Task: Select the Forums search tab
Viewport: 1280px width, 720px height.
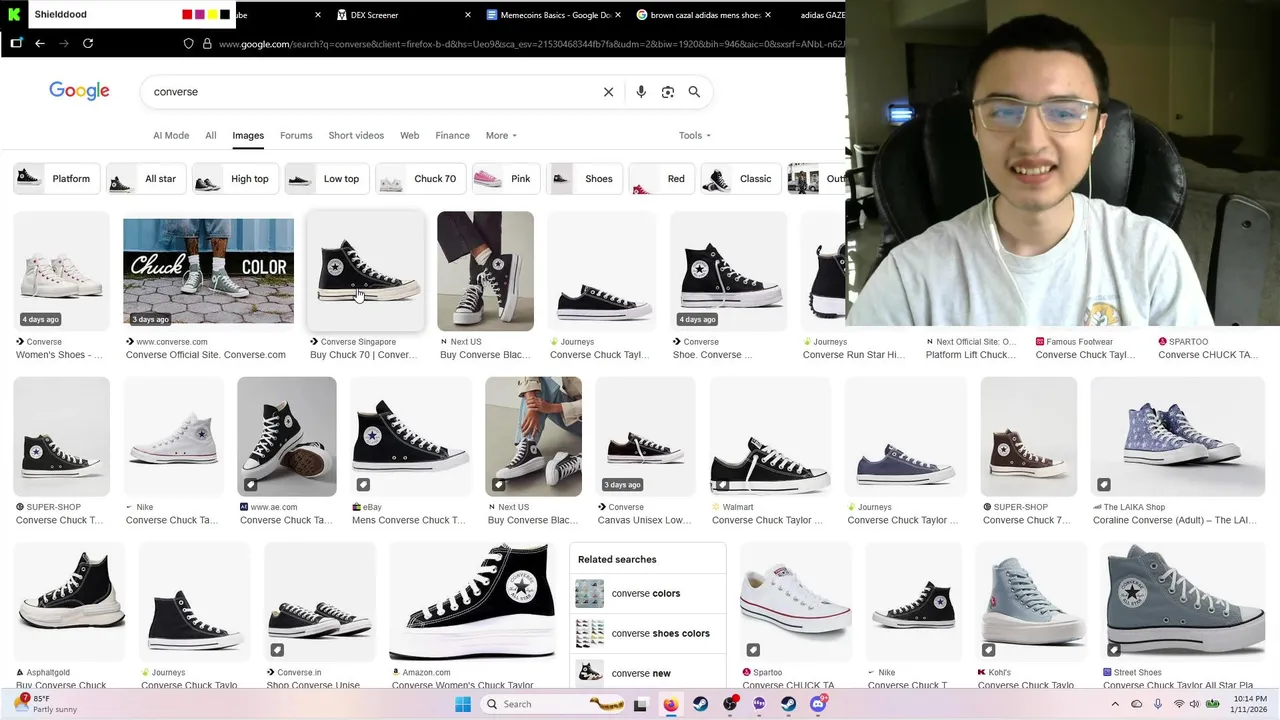Action: (296, 135)
